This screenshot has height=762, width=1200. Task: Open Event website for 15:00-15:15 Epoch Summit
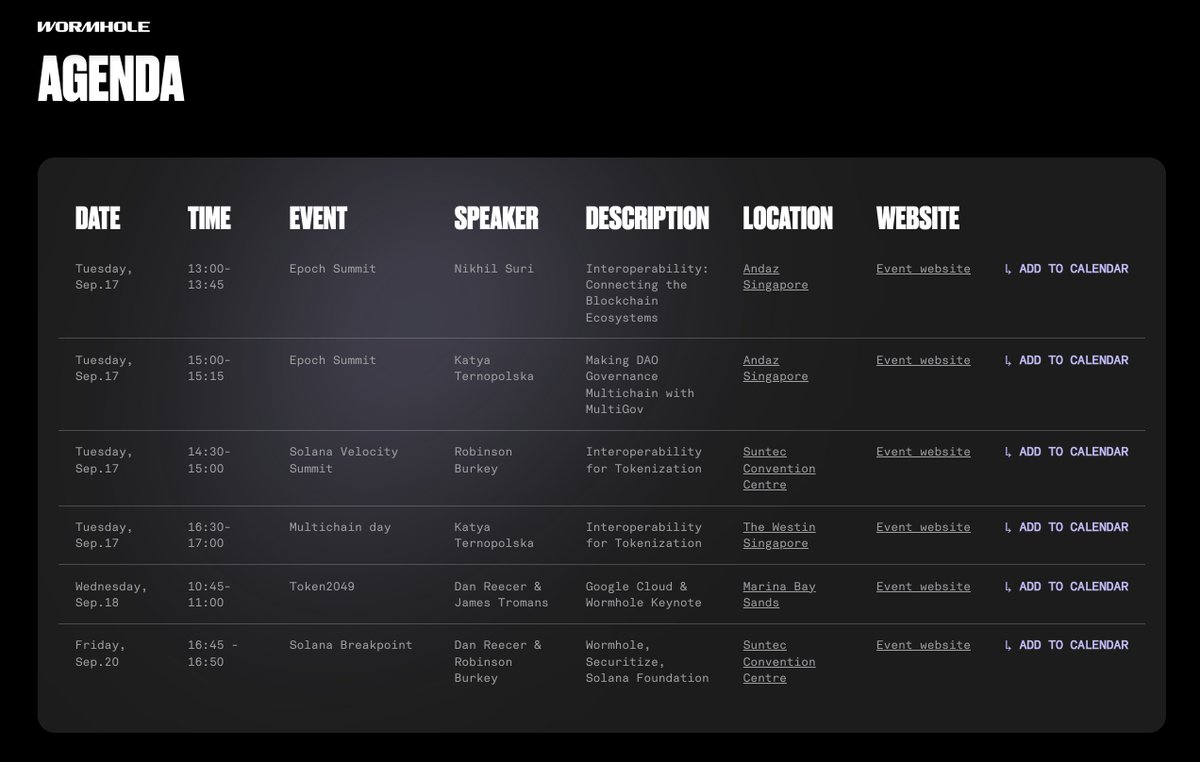coord(923,360)
